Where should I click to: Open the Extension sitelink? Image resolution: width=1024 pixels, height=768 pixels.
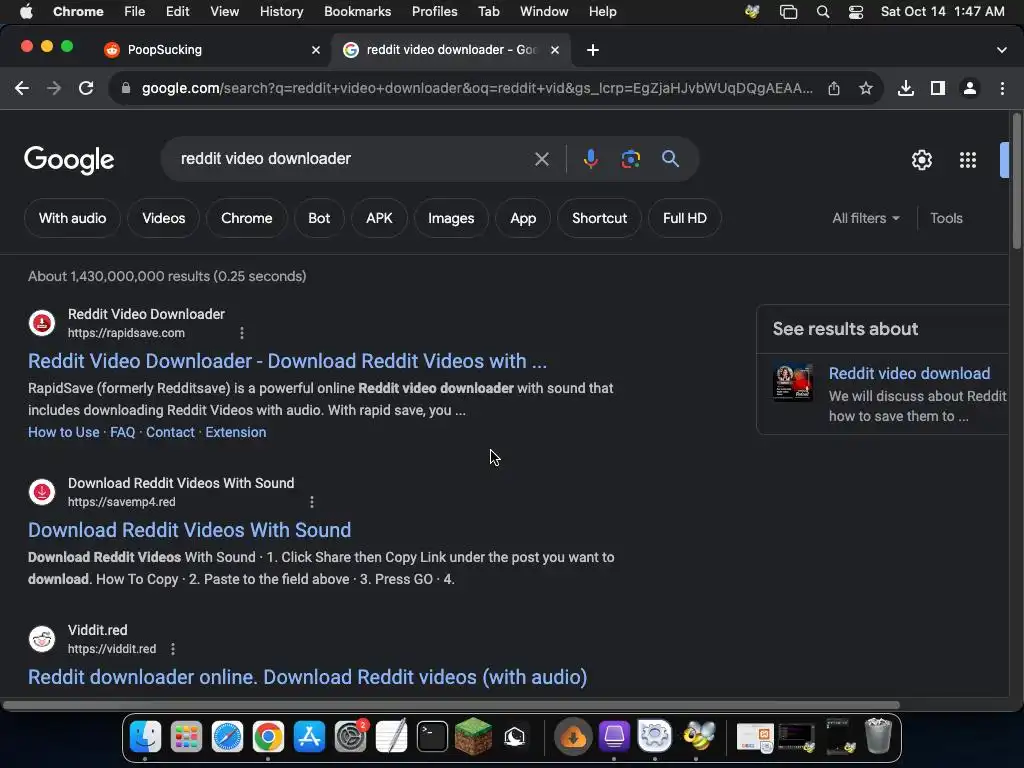click(x=236, y=432)
